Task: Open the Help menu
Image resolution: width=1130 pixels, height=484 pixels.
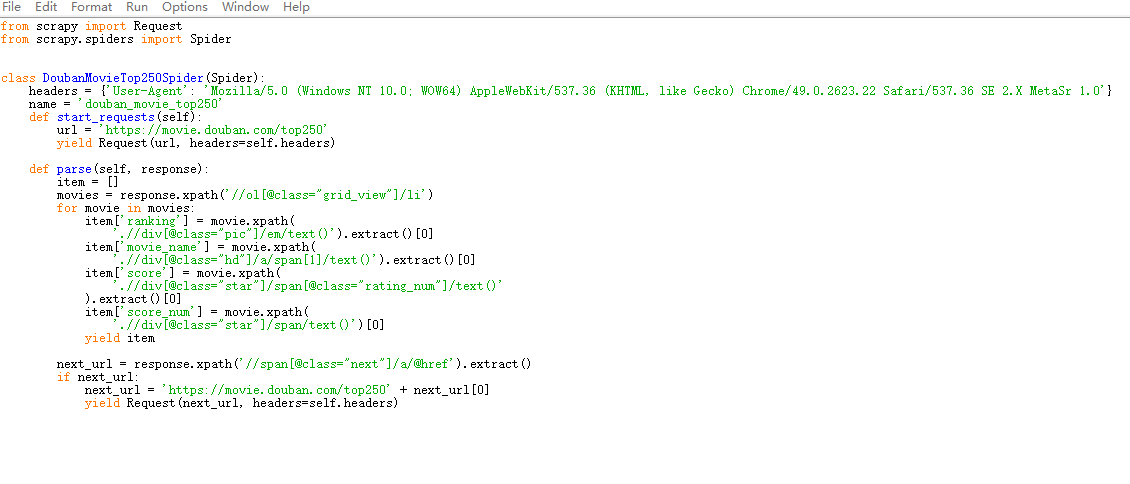Action: click(296, 7)
